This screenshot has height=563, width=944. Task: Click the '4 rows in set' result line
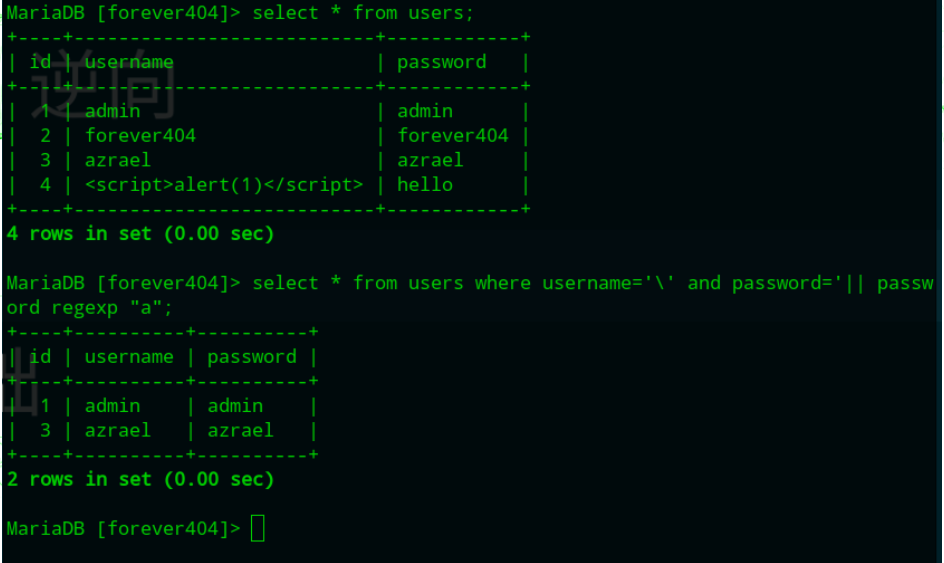tap(140, 234)
